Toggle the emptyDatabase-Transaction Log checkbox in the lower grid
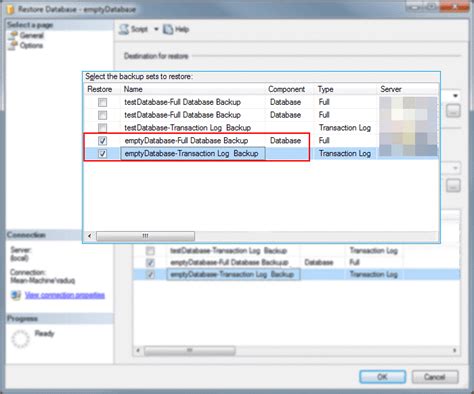Screen dimensions: 474x394 [x=150, y=275]
